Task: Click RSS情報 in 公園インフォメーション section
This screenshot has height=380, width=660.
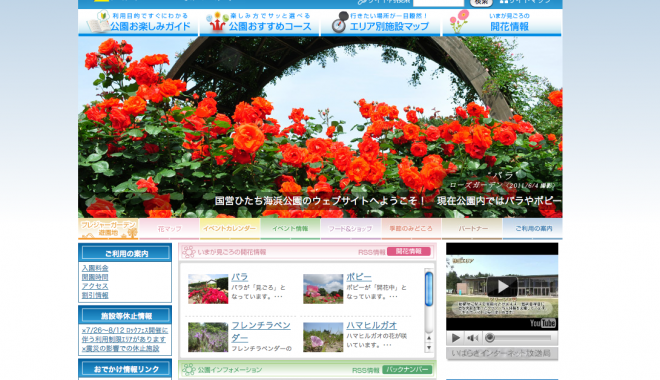Action: 366,370
